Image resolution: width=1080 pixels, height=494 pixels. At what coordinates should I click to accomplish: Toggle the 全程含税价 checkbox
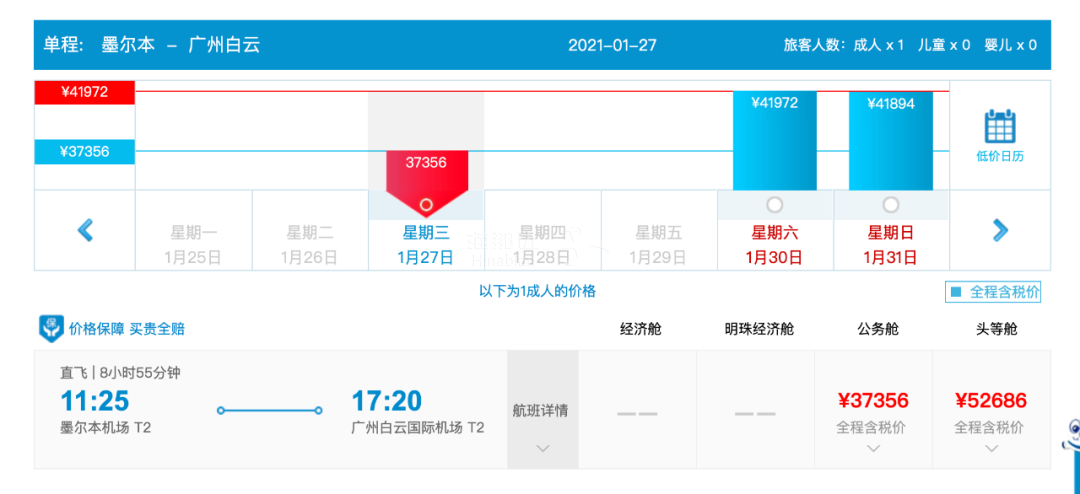pyautogui.click(x=956, y=292)
